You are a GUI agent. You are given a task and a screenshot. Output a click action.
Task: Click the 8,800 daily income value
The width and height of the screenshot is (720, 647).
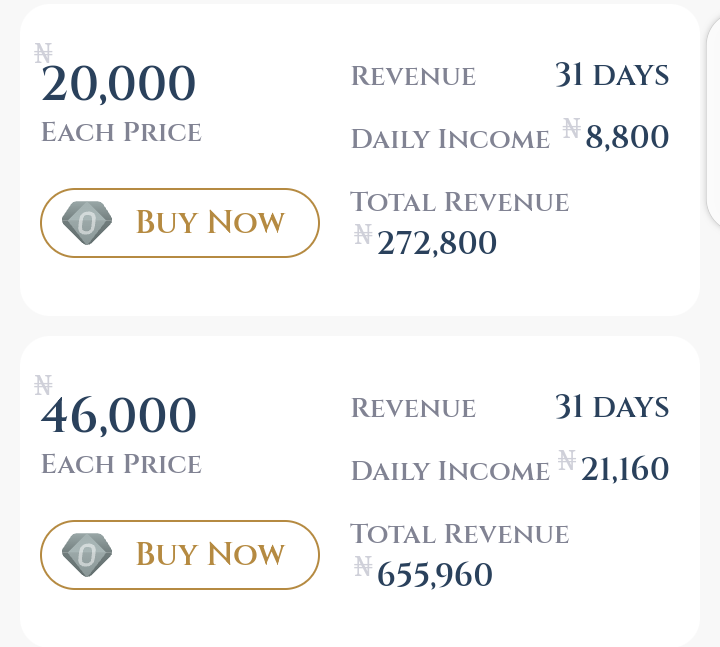pyautogui.click(x=627, y=137)
